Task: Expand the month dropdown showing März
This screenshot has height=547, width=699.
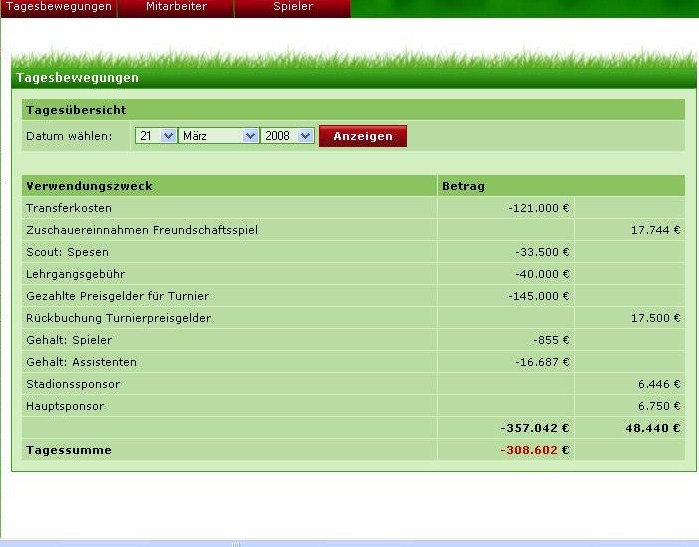Action: pos(218,136)
